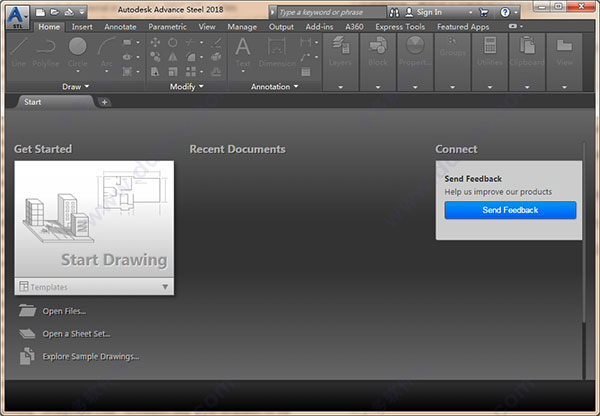
Task: Click the Help question mark icon
Action: tap(505, 13)
